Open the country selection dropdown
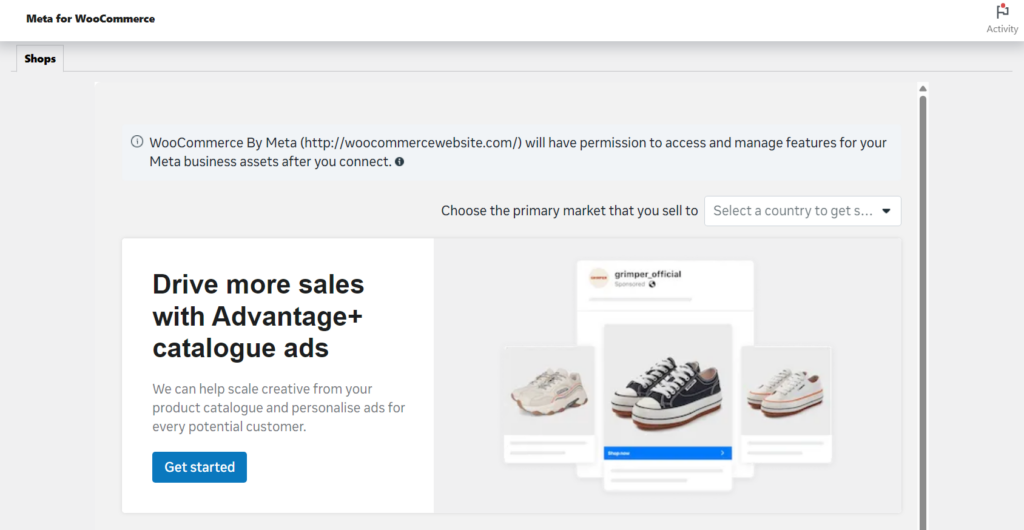This screenshot has width=1024, height=530. (802, 211)
